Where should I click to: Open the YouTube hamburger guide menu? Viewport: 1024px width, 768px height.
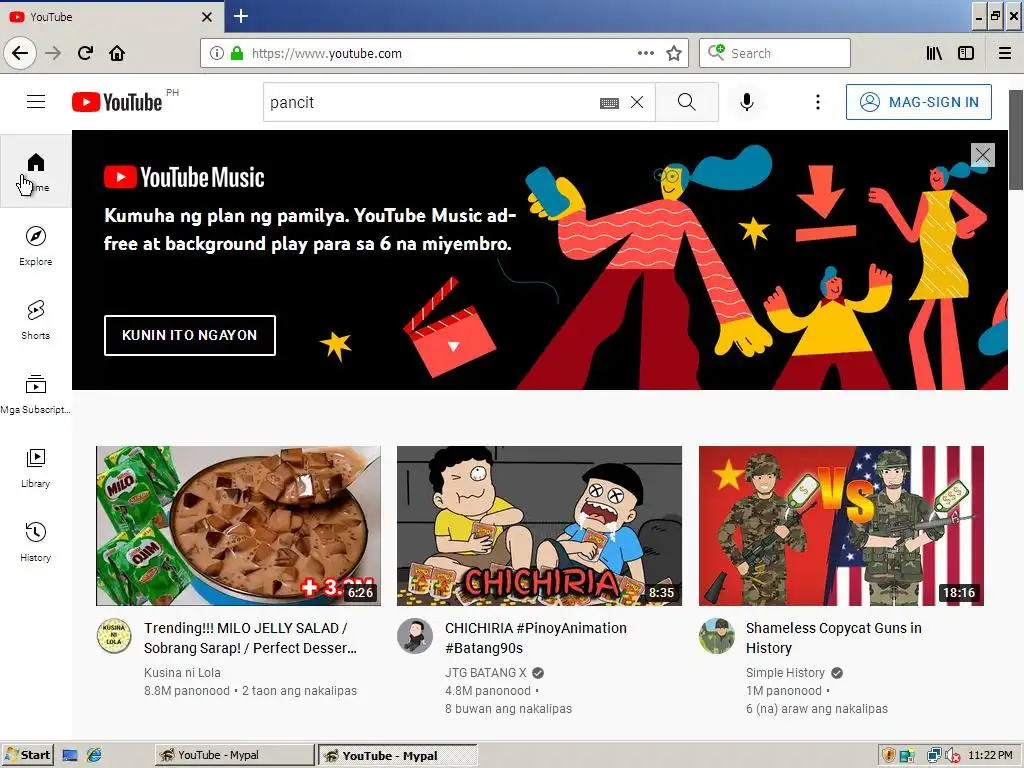click(36, 102)
